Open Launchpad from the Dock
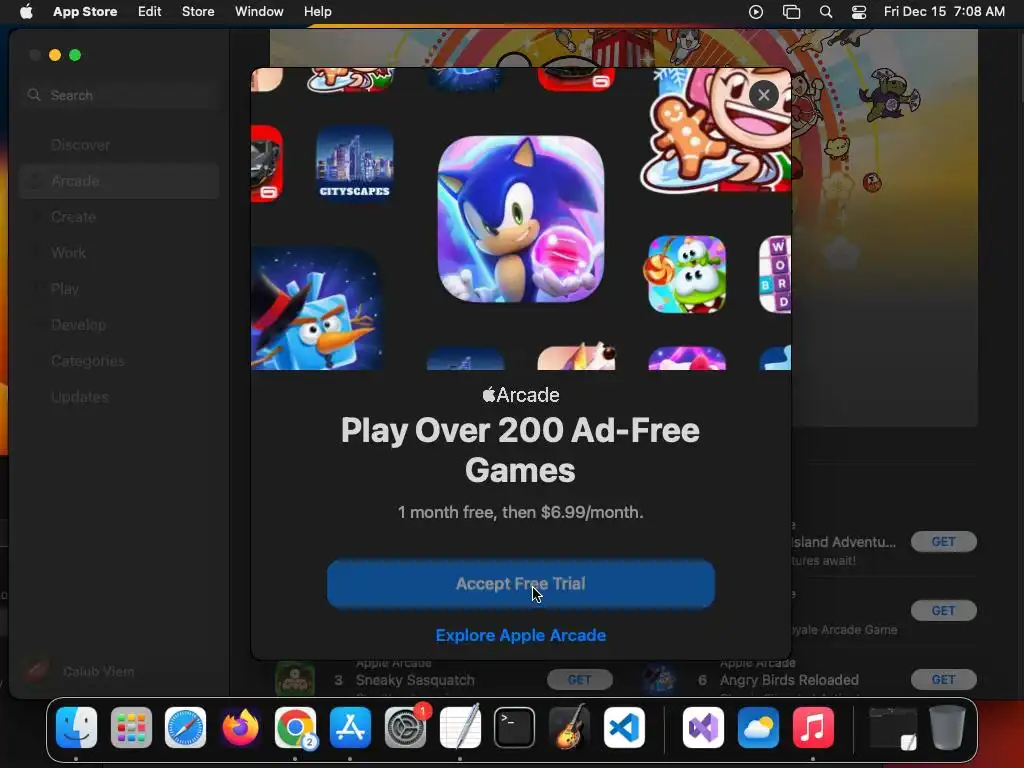 (131, 727)
